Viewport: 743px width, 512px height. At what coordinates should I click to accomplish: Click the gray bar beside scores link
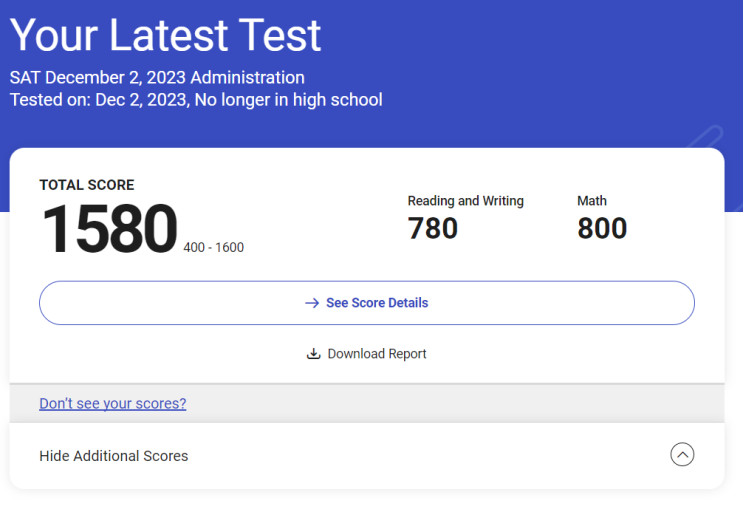point(367,404)
